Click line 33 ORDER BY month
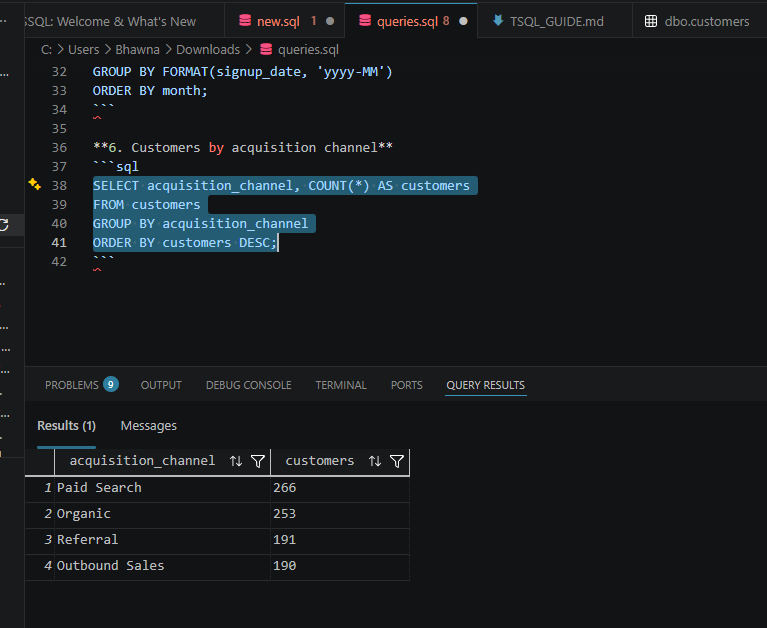Screen dimensions: 767x628 tap(150, 90)
